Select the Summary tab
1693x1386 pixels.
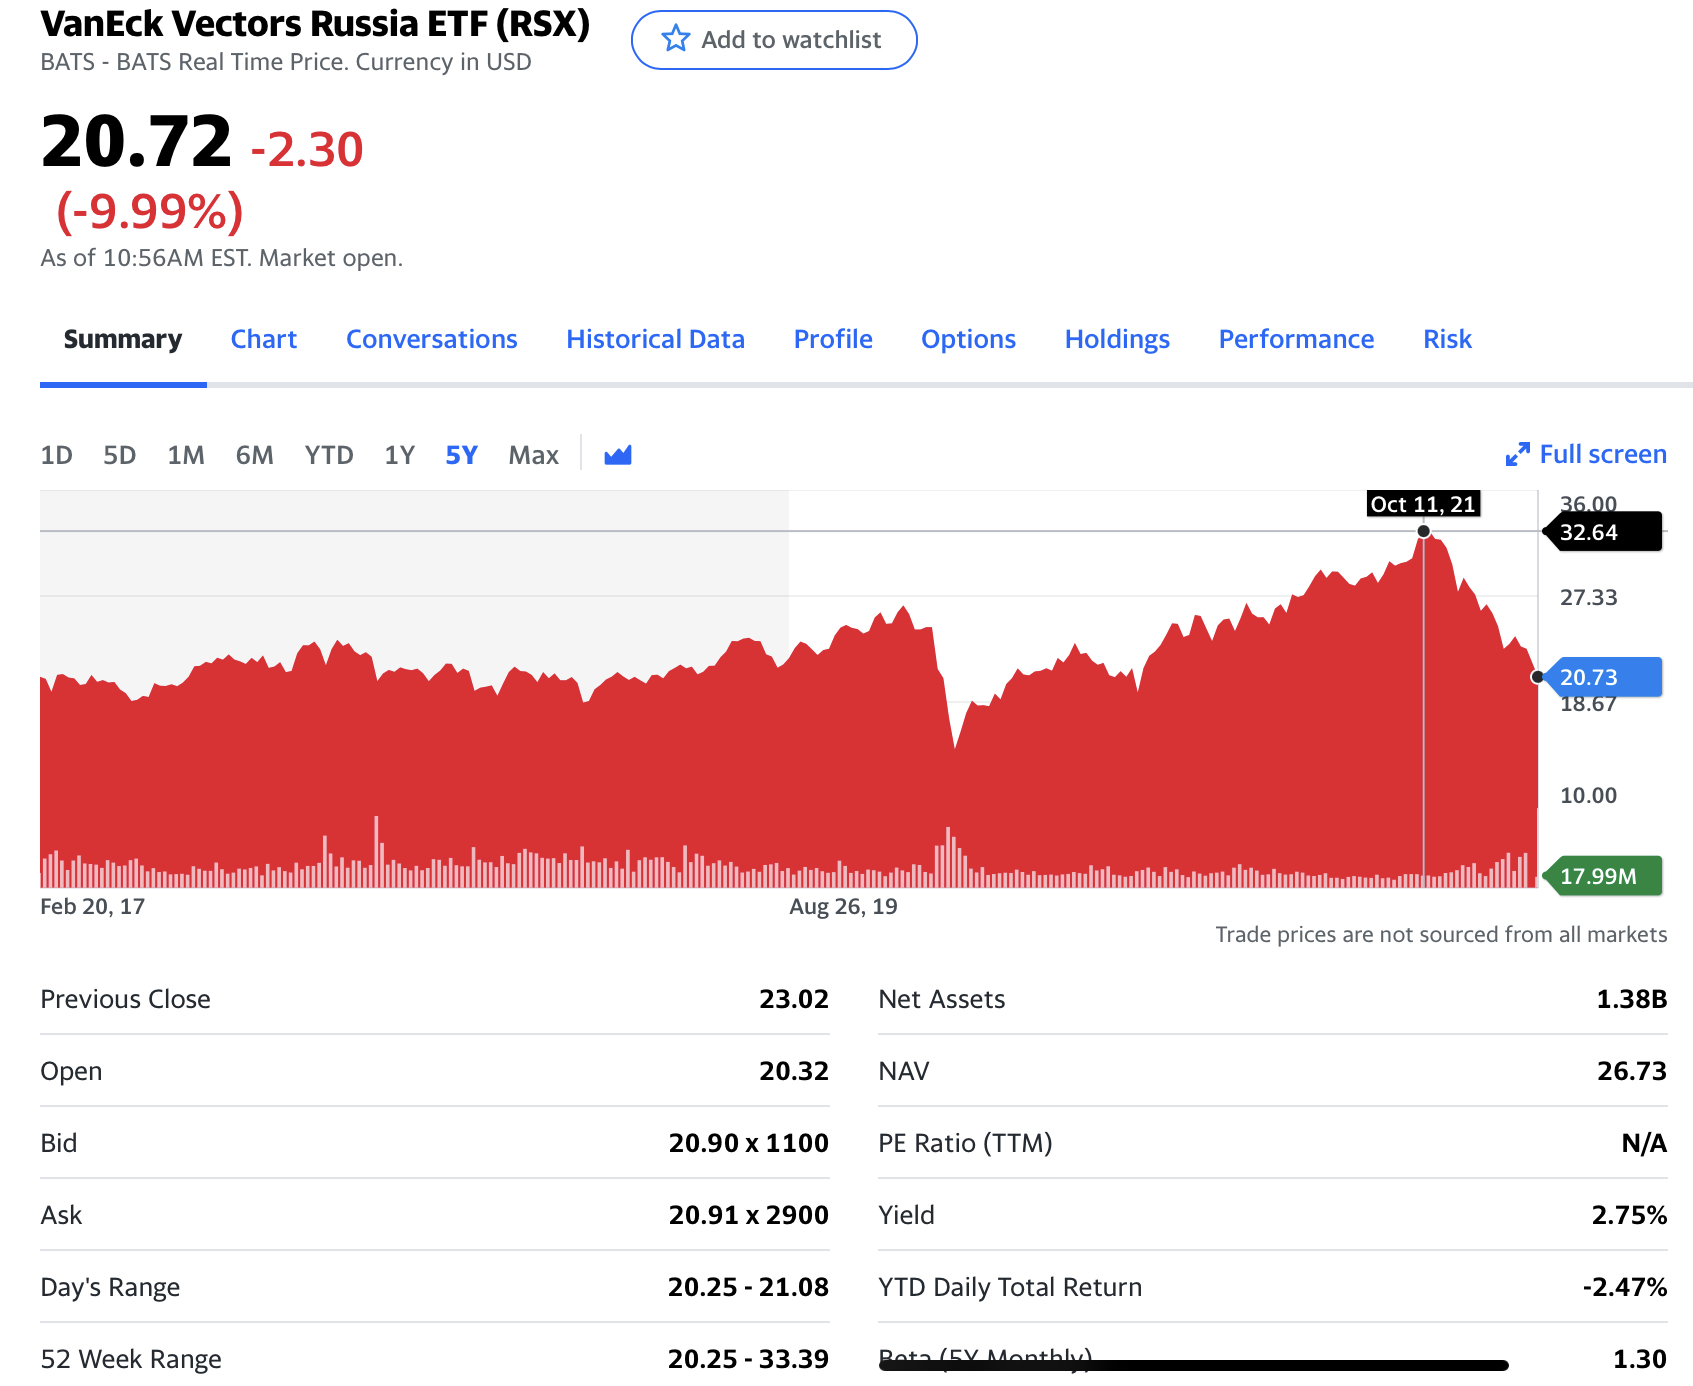point(123,339)
